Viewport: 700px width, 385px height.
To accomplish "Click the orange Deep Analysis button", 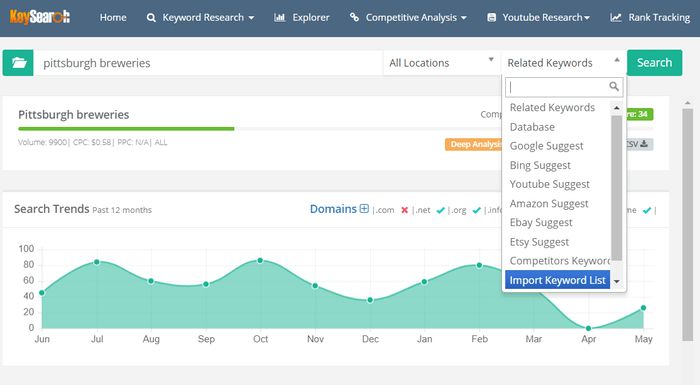I will 474,144.
